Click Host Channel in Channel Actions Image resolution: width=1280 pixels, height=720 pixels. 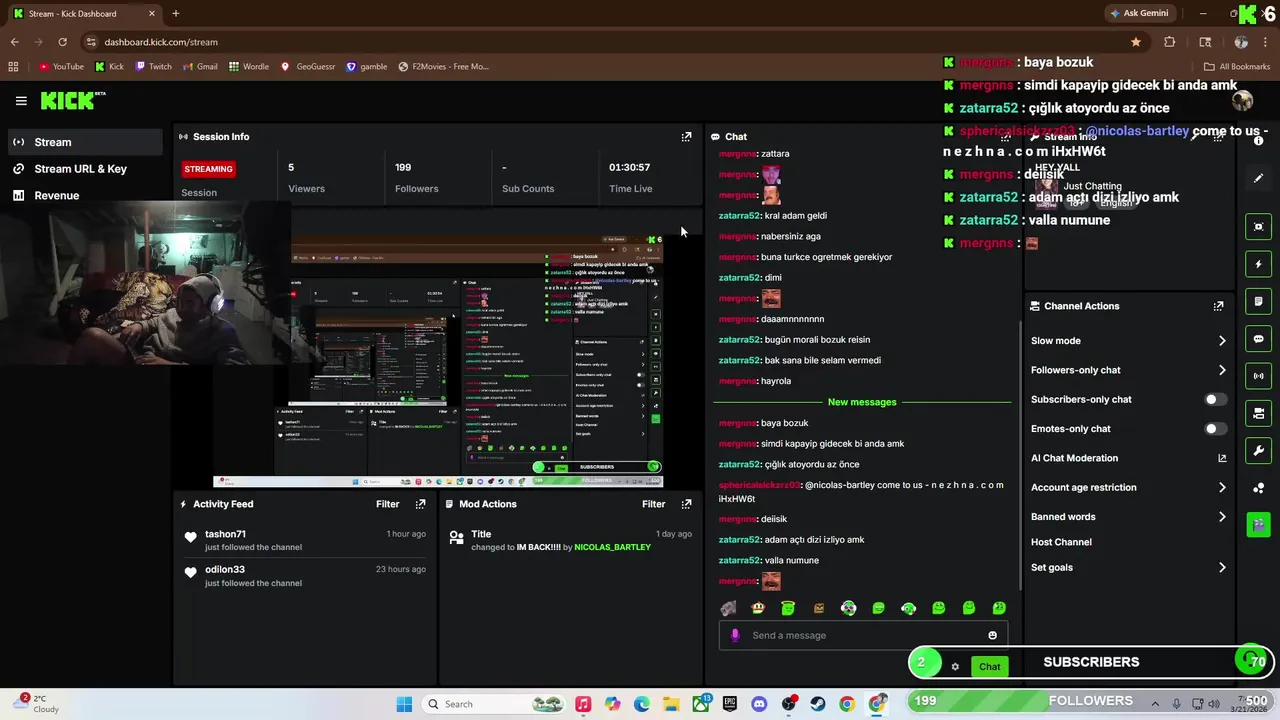click(1061, 542)
